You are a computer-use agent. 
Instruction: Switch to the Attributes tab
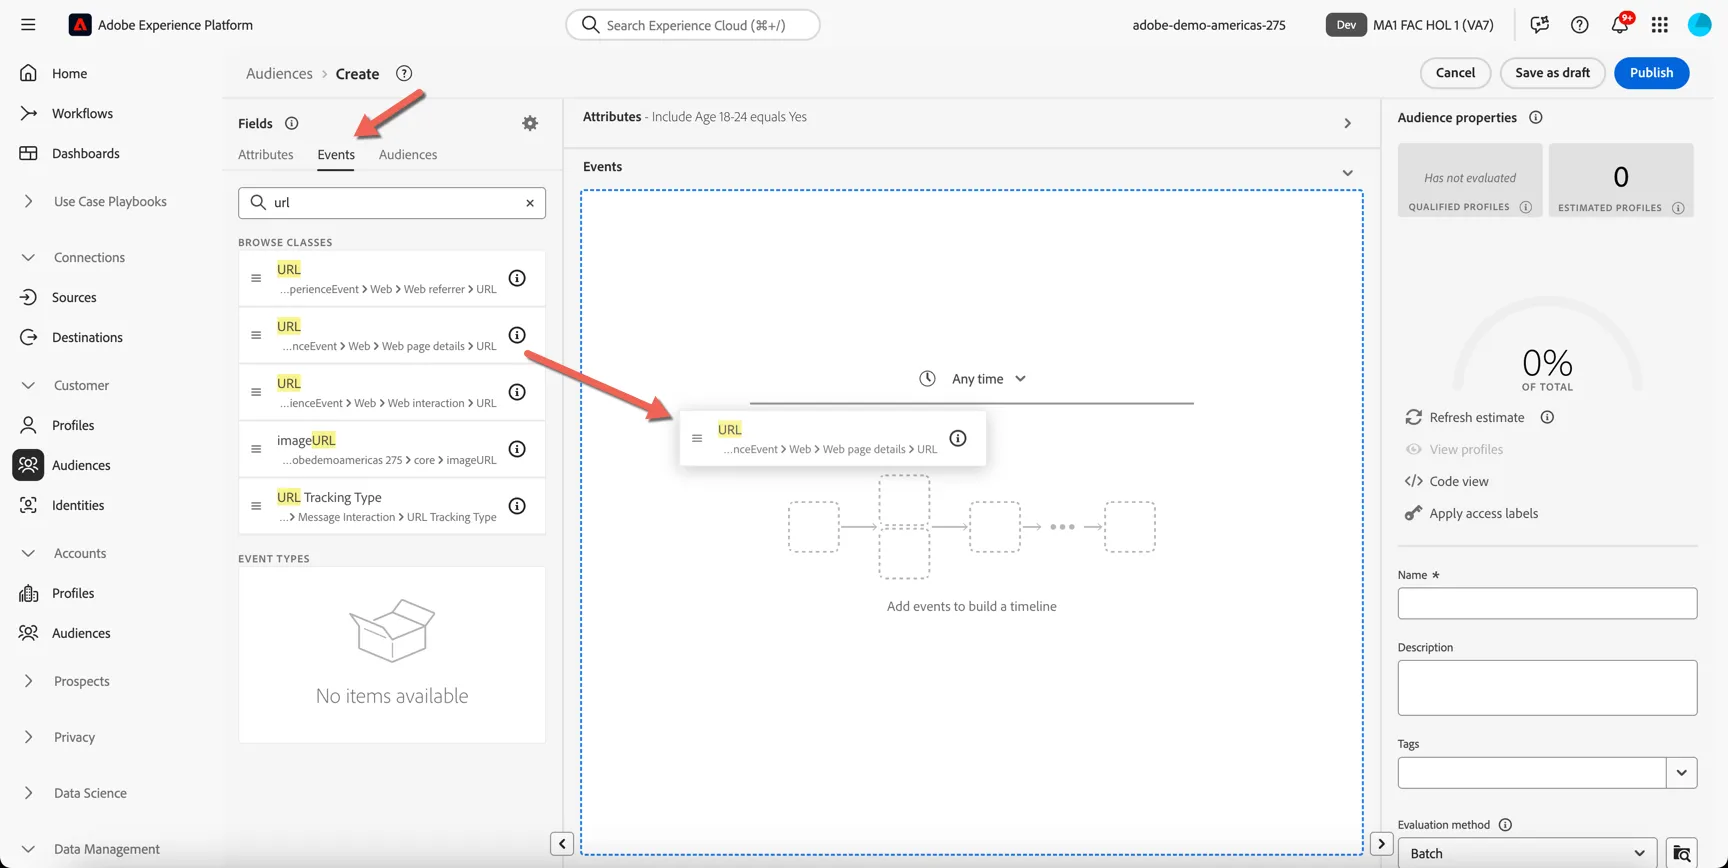pyautogui.click(x=266, y=154)
